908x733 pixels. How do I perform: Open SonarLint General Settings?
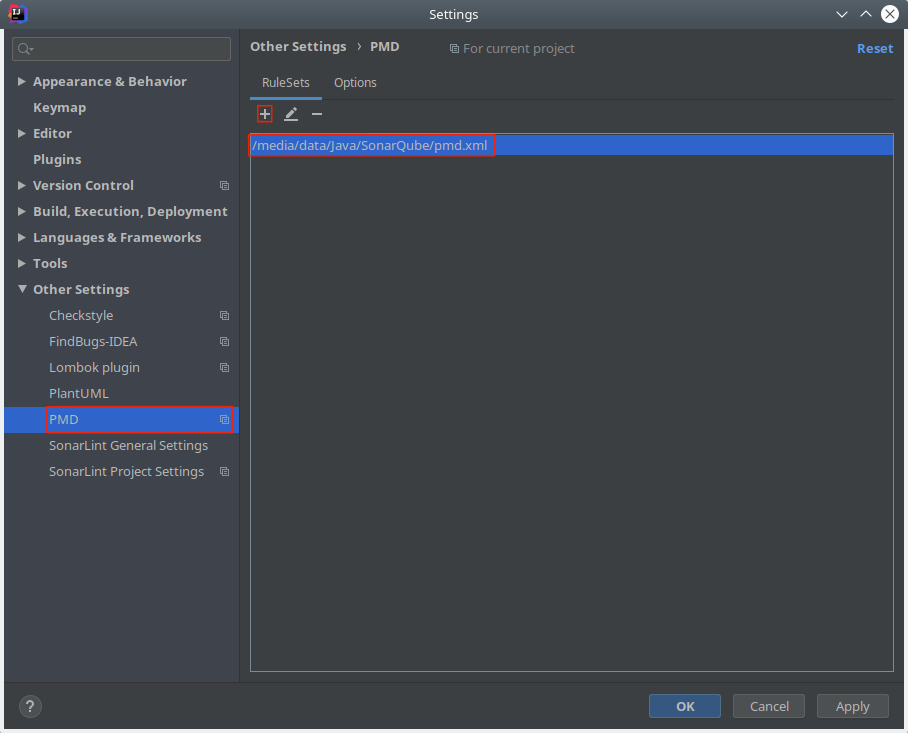tap(129, 446)
